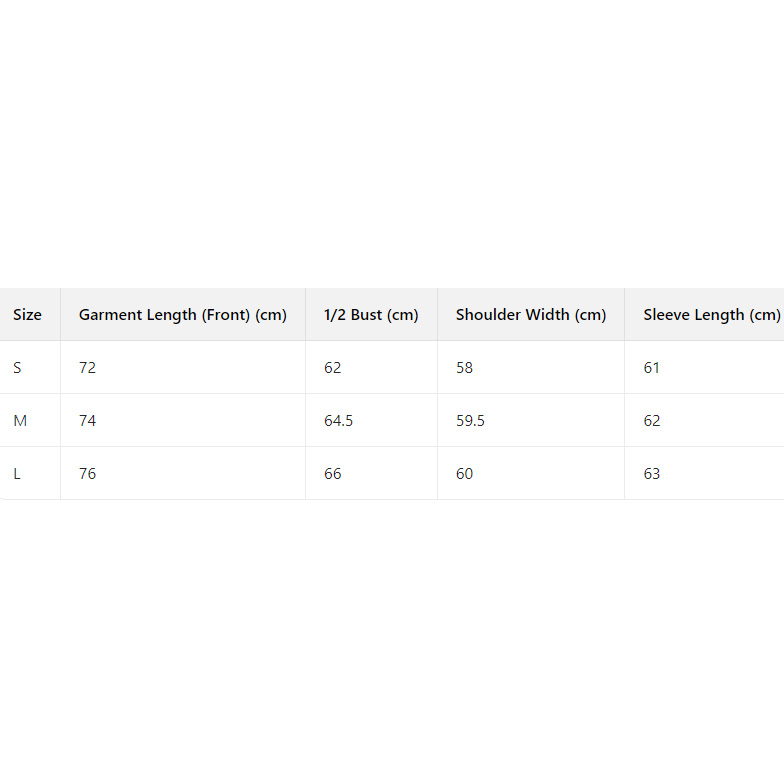784x784 pixels.
Task: Click garment length value 74 for size M
Action: tap(88, 421)
